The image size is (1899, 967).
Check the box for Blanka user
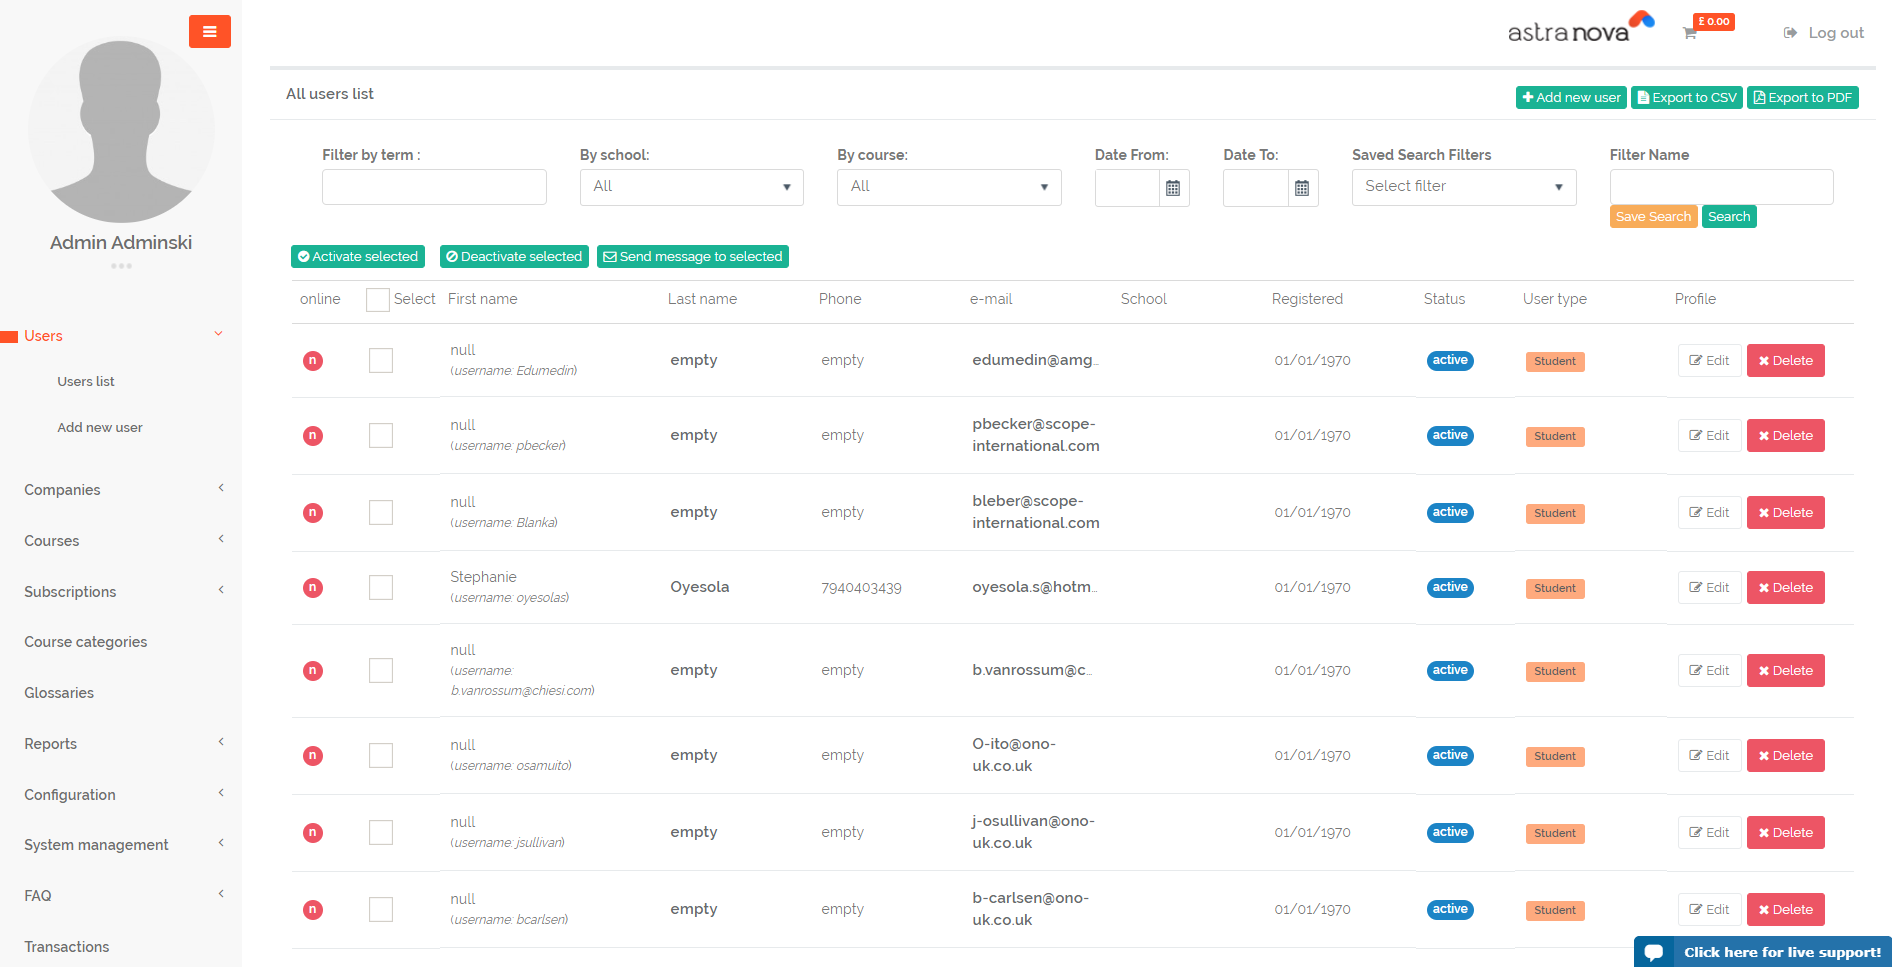point(381,513)
